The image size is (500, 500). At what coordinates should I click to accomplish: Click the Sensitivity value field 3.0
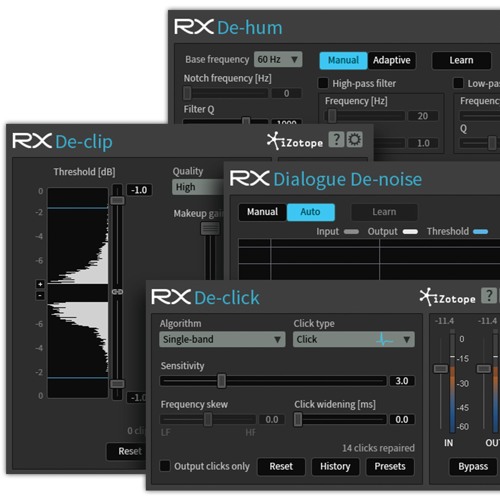coord(402,381)
